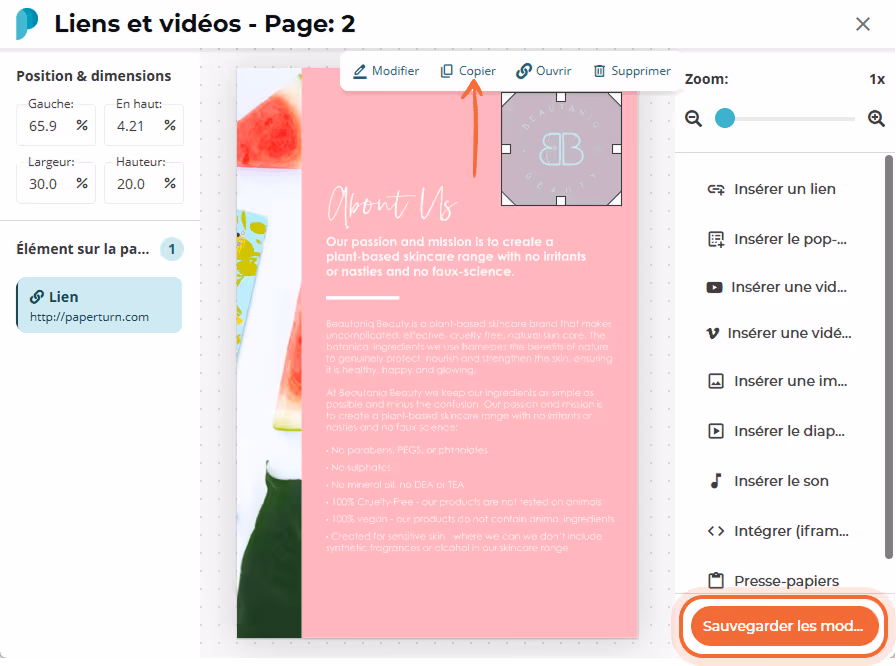This screenshot has width=896, height=666.
Task: Click the pop-up insert icon
Action: 715,239
